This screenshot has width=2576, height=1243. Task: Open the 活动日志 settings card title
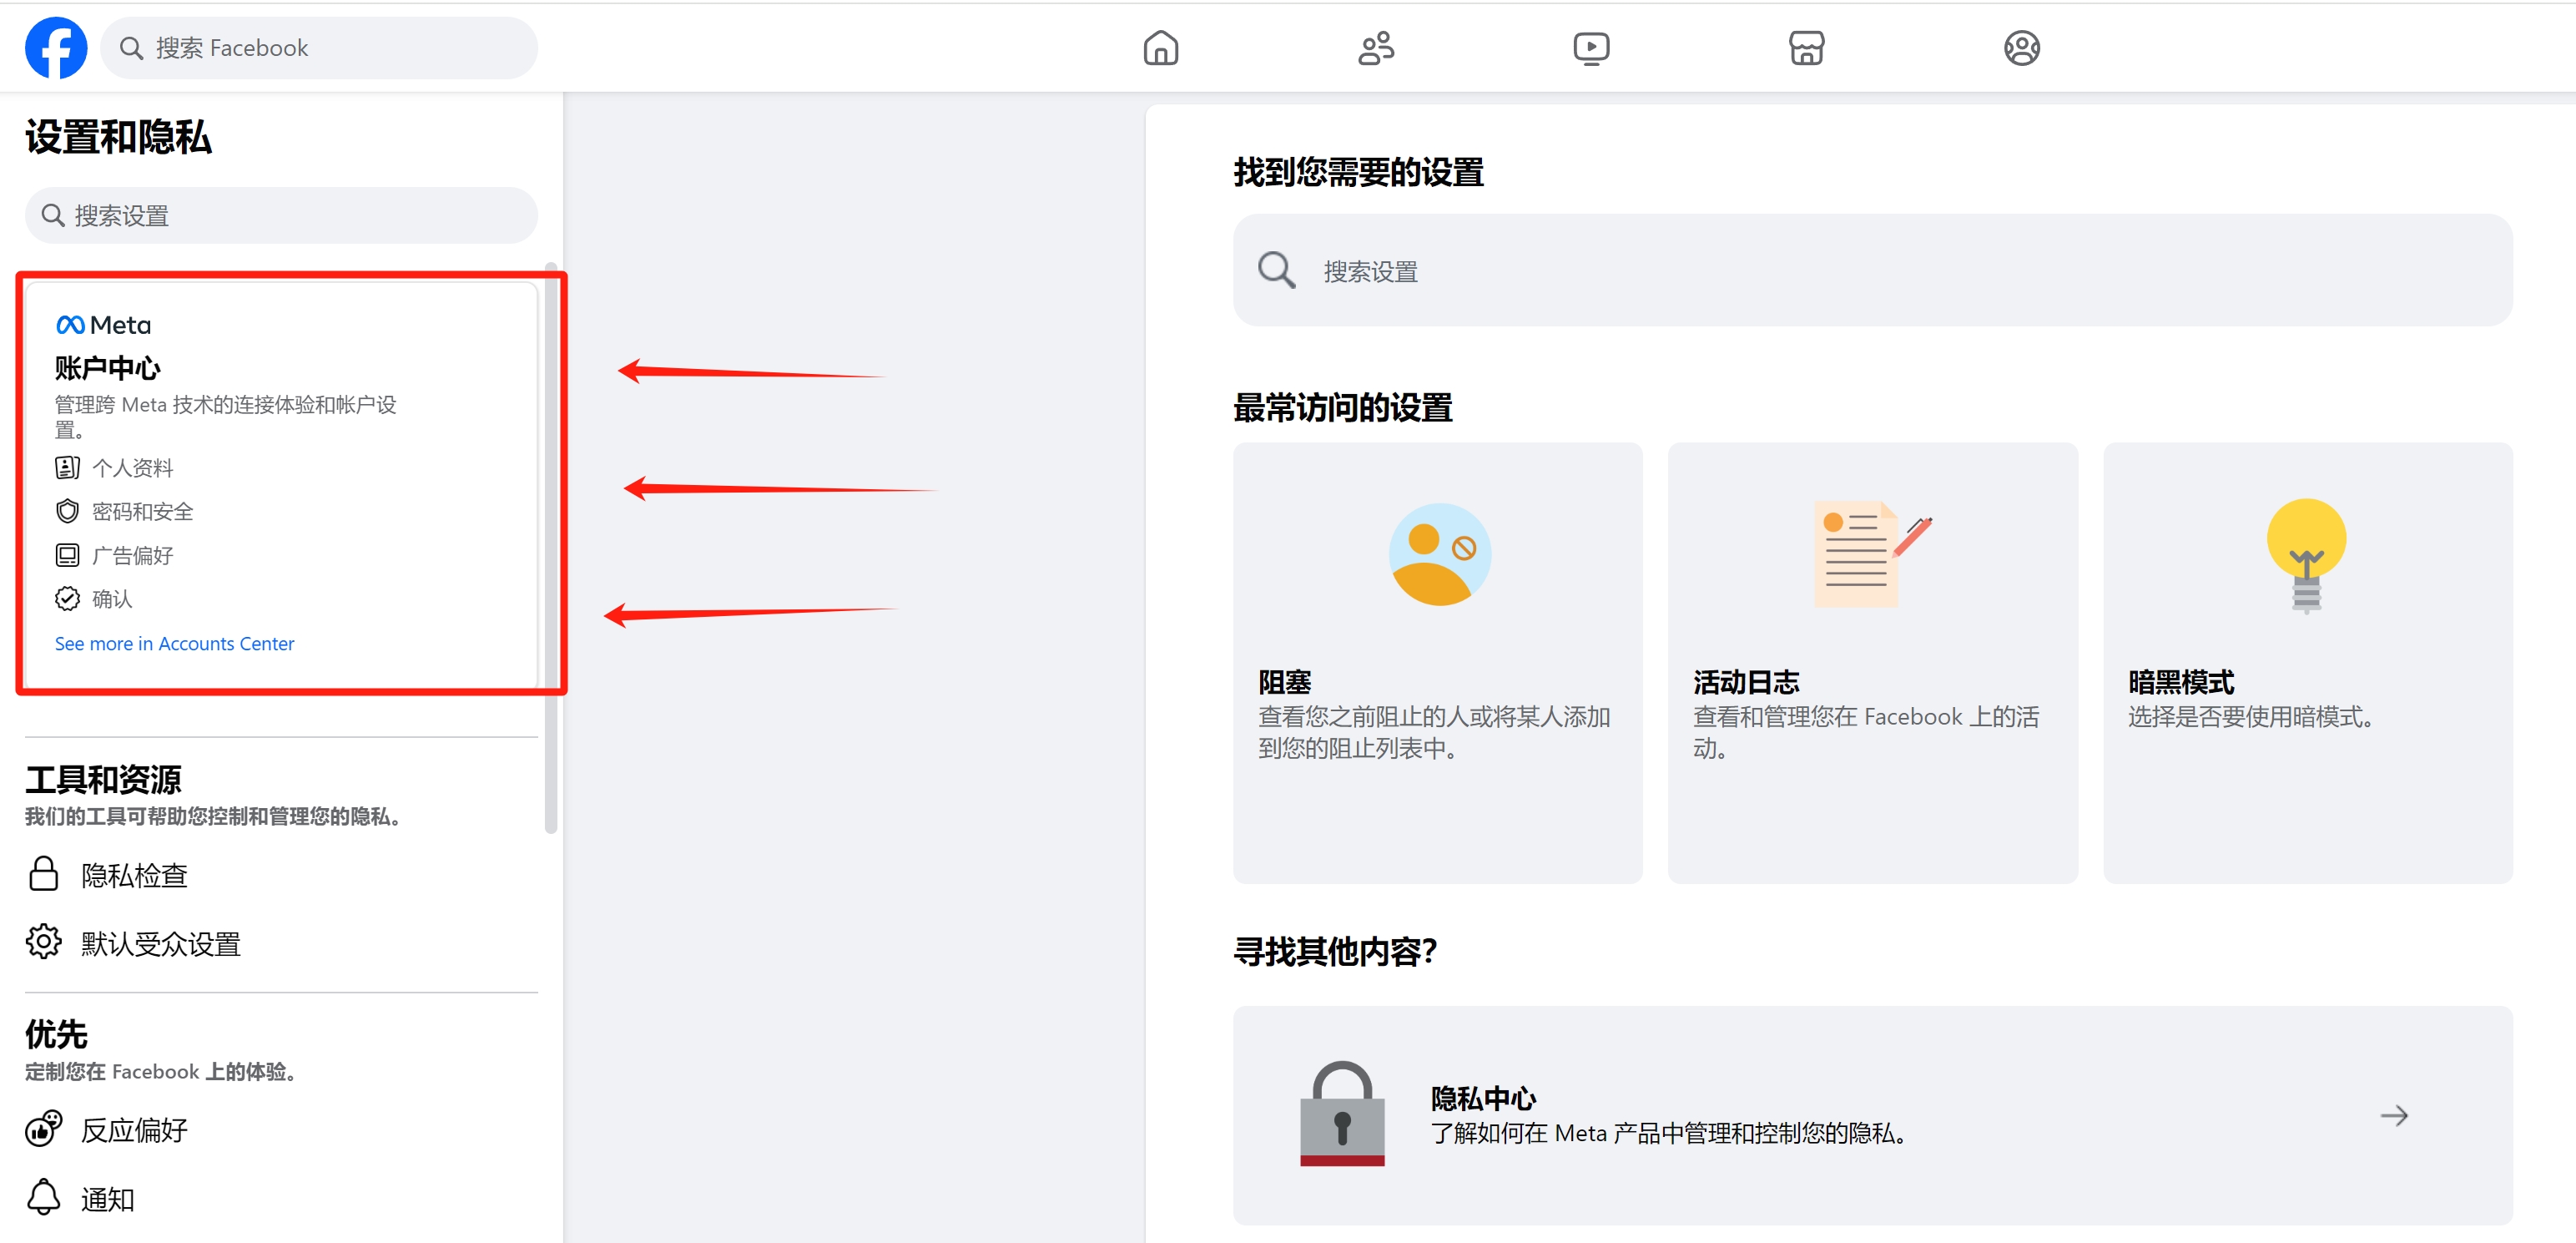coord(1746,682)
